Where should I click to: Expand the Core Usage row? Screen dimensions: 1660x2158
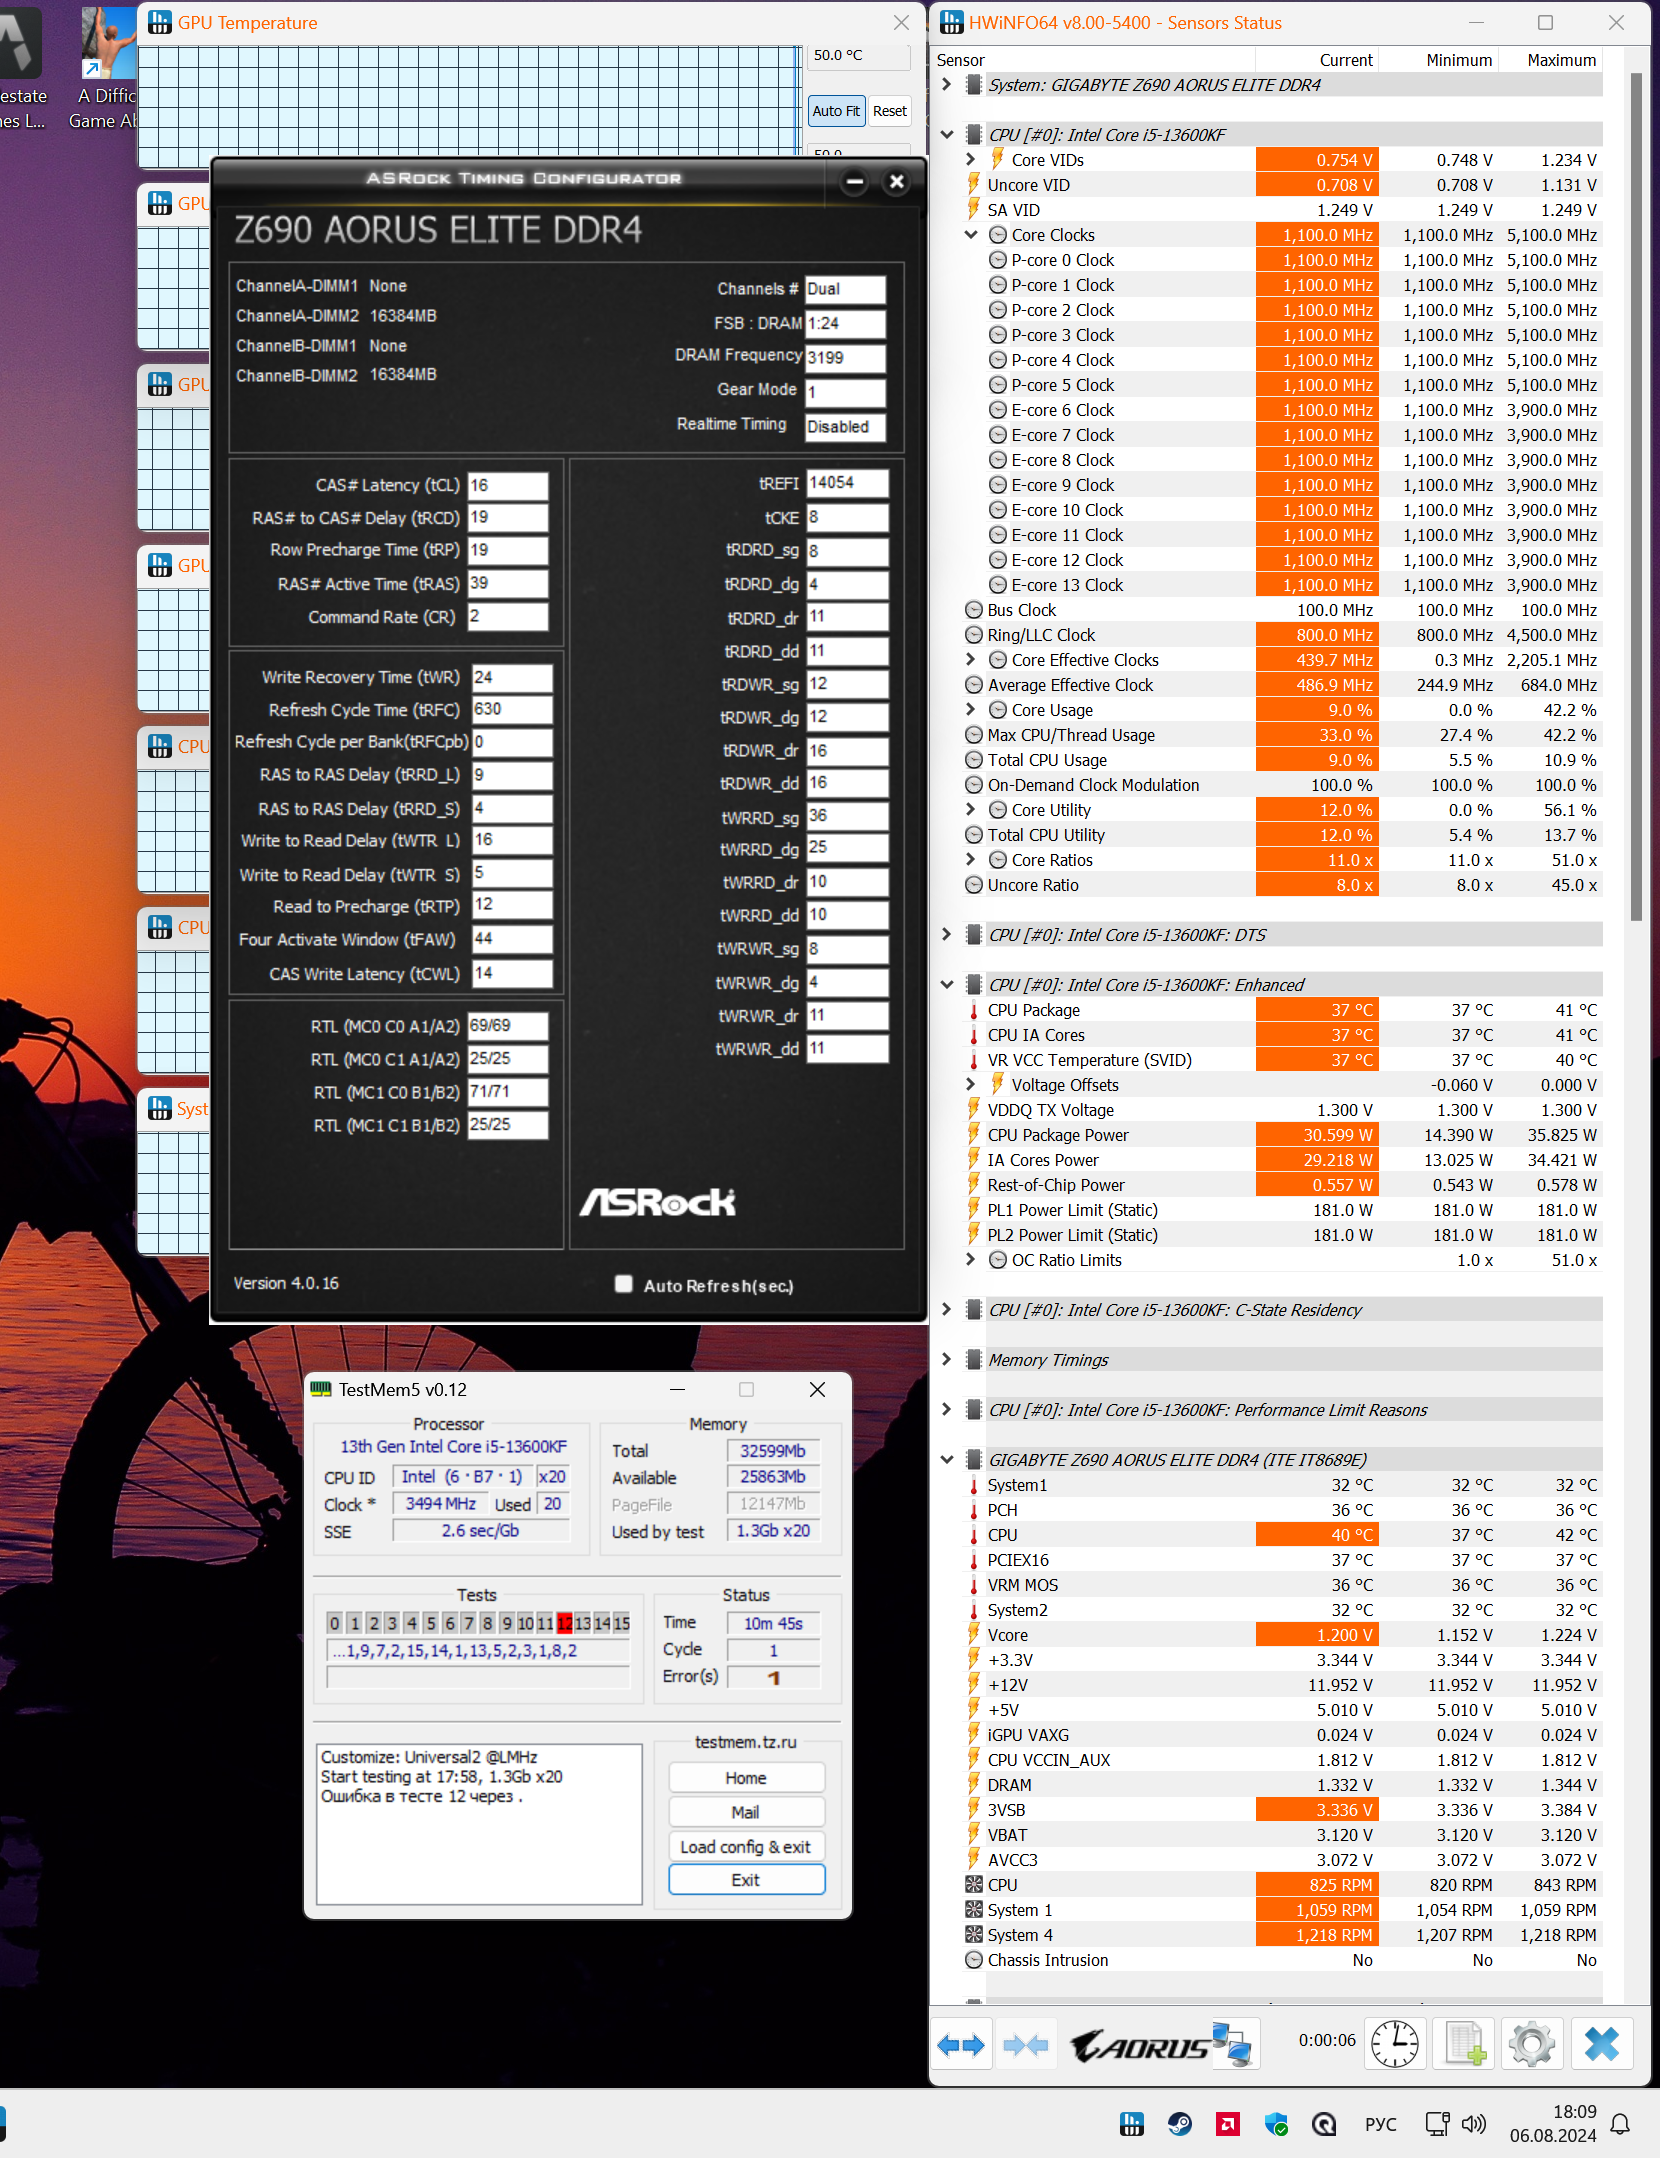(970, 710)
